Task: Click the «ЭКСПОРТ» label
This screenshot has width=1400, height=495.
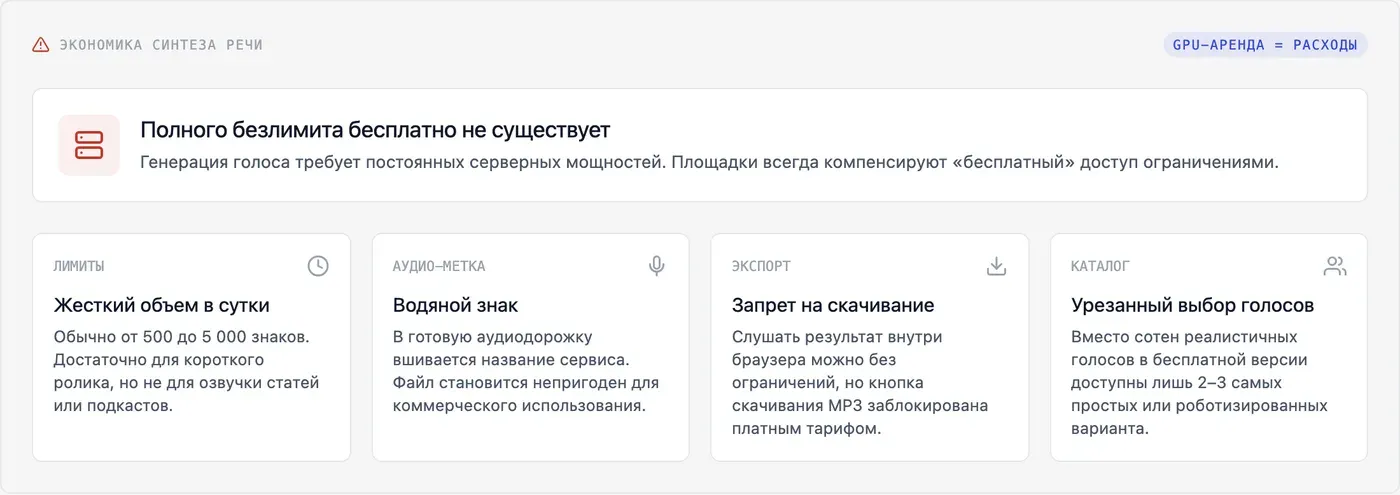Action: point(761,266)
